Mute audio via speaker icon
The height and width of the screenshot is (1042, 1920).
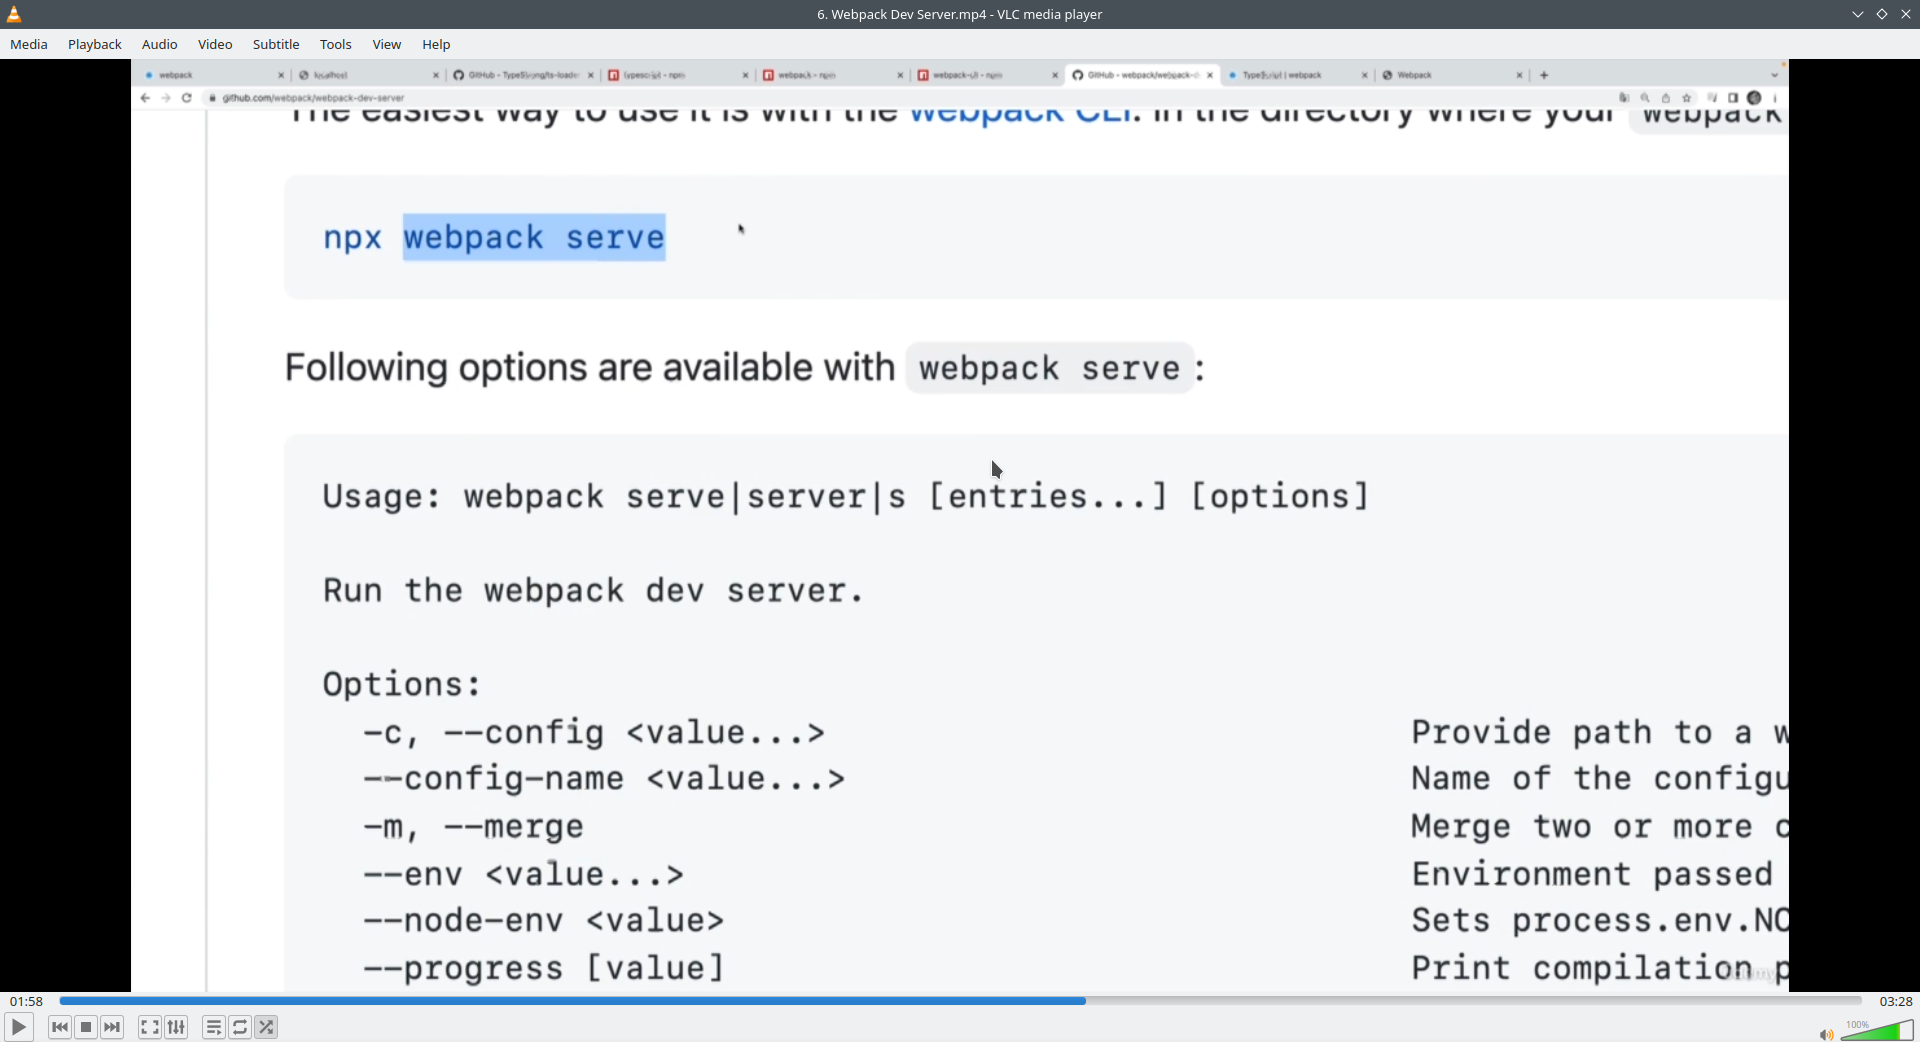click(1825, 1034)
